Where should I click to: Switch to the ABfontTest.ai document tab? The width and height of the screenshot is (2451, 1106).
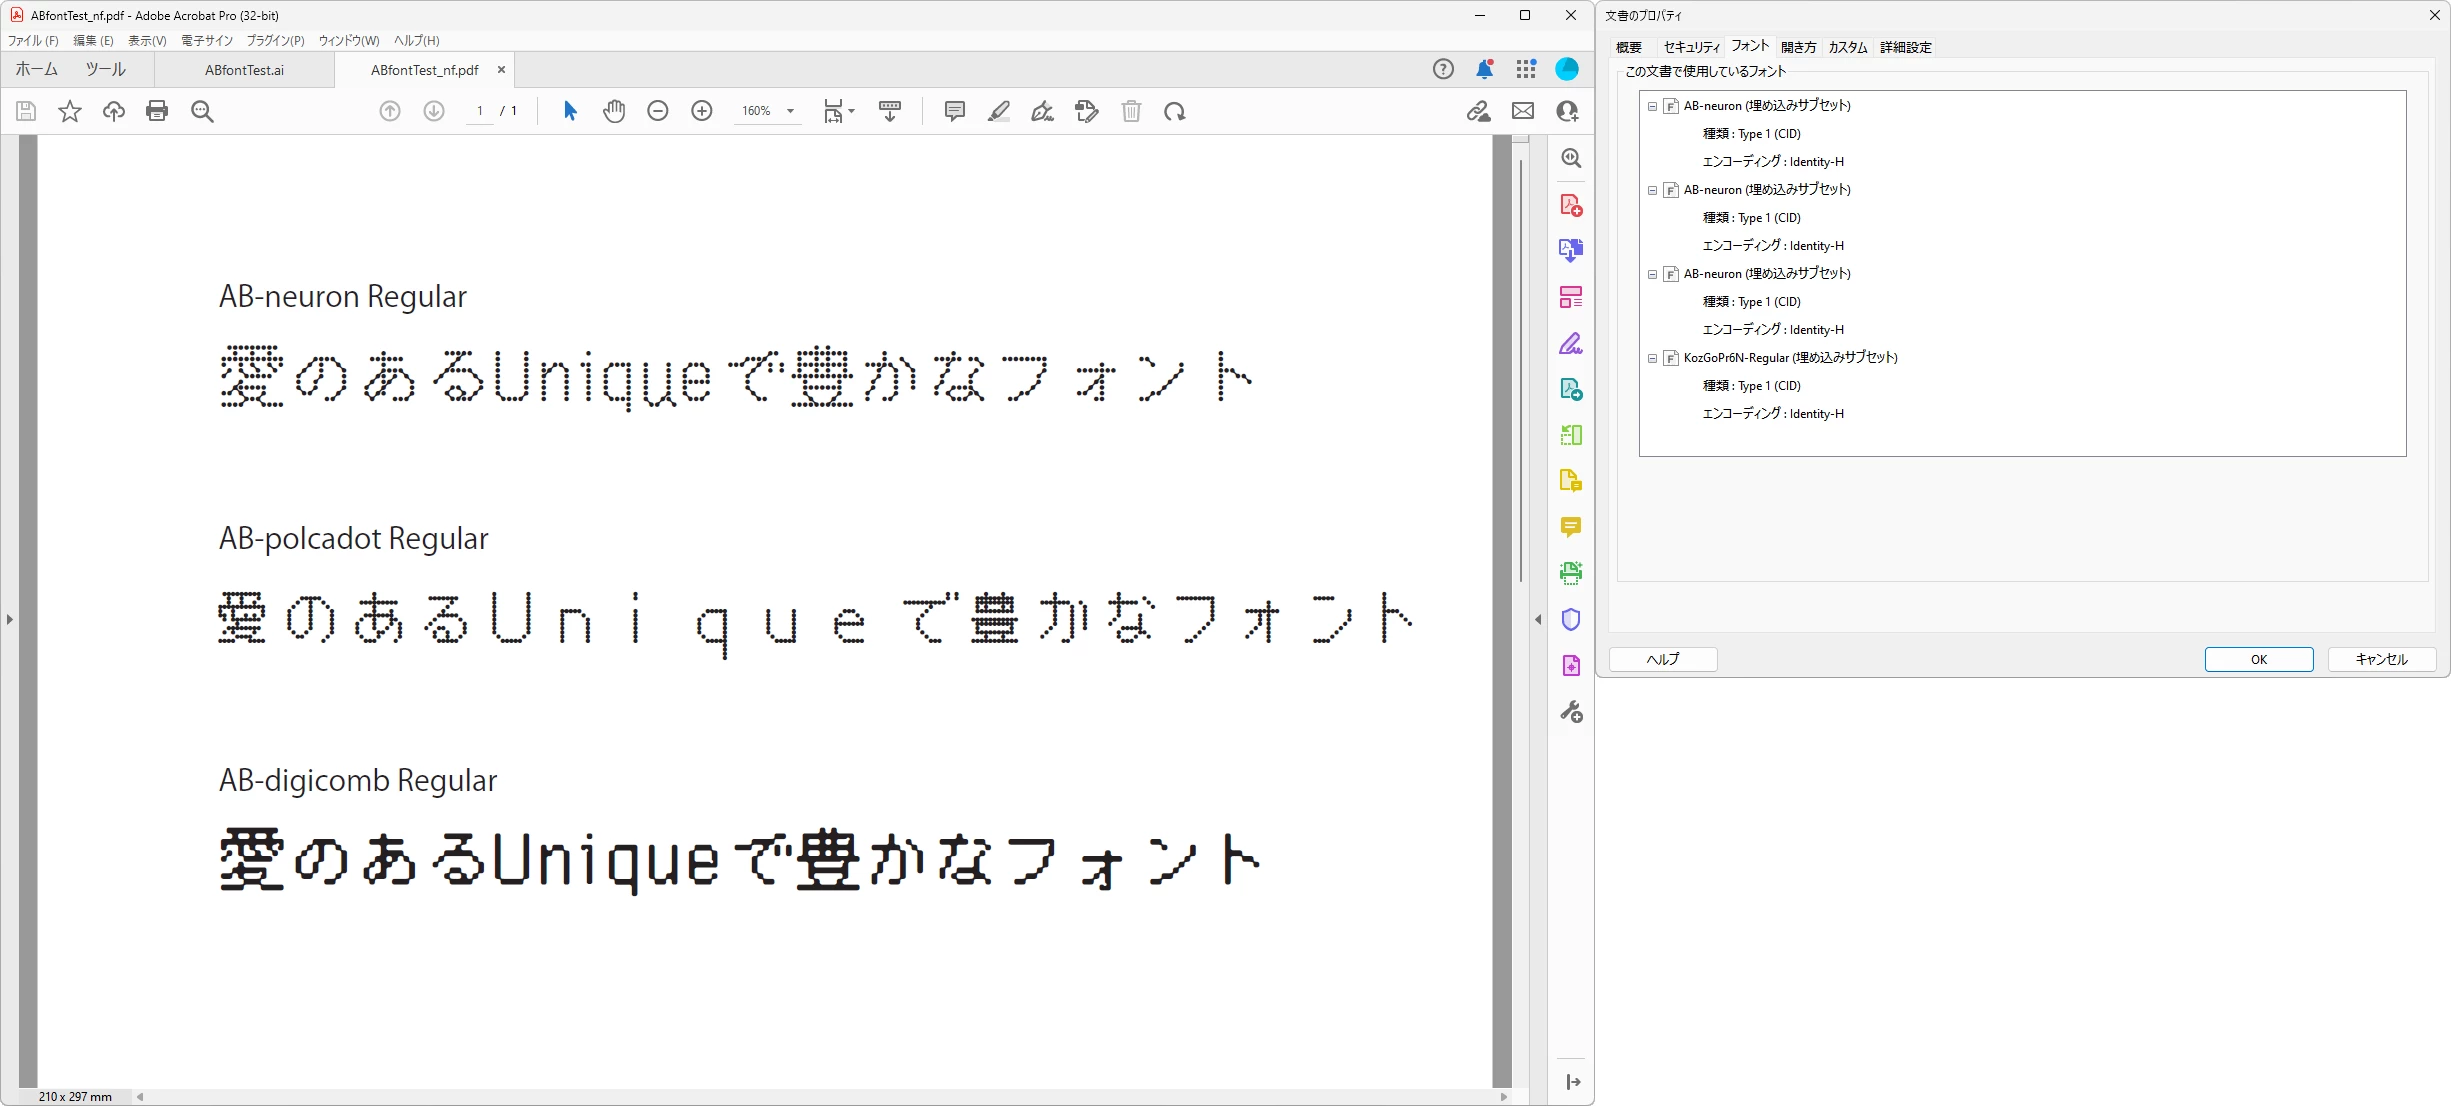(244, 70)
